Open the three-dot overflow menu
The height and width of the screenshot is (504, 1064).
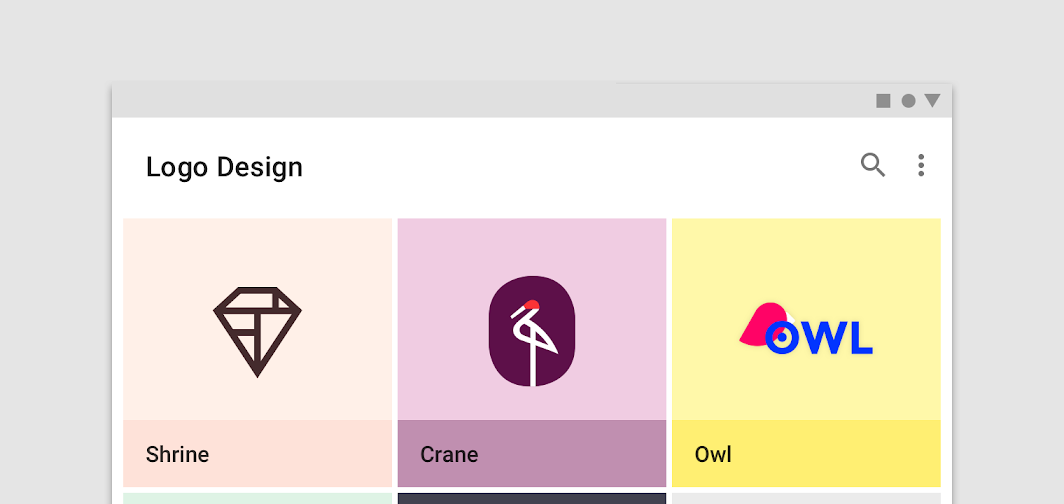pos(921,166)
